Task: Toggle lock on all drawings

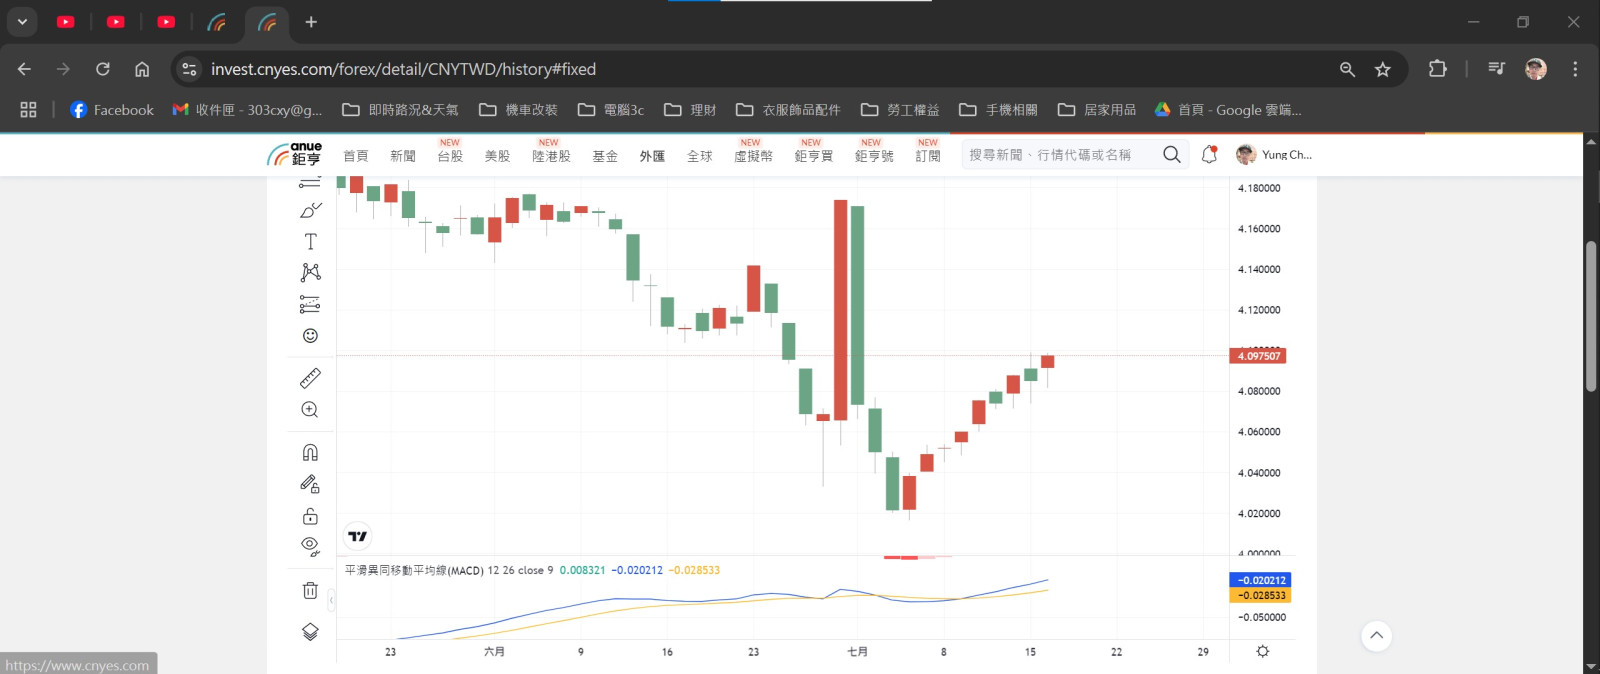Action: click(310, 516)
